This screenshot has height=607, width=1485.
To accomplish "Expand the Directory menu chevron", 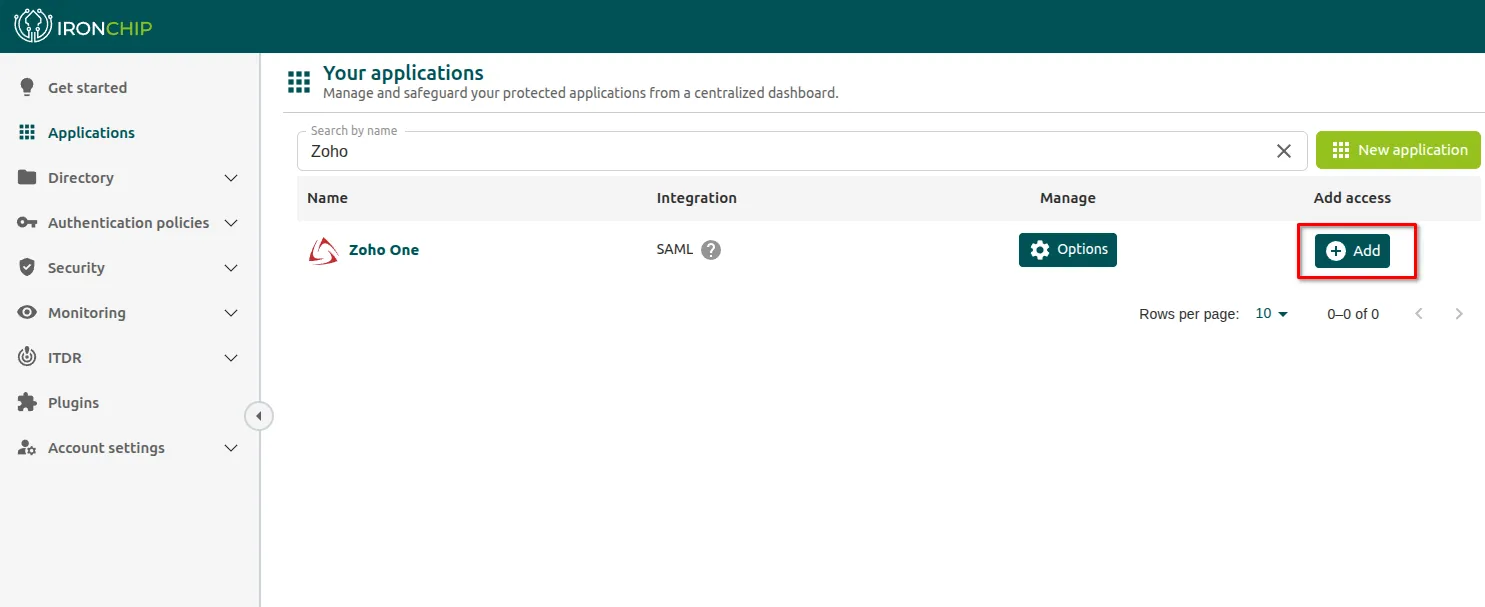I will point(231,178).
